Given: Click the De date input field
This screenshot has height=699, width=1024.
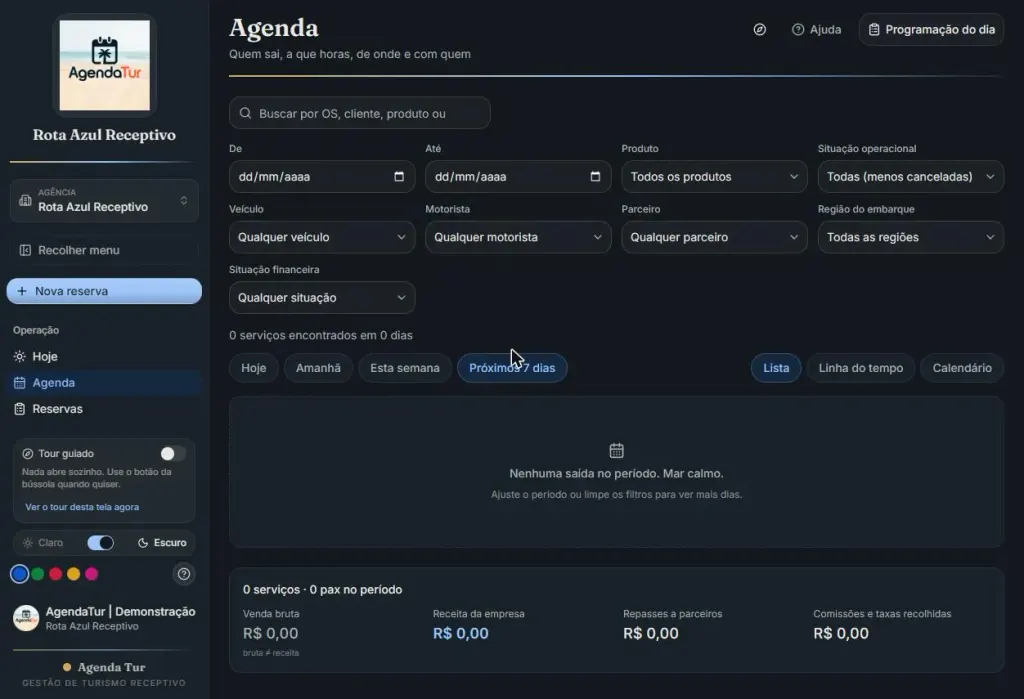Looking at the screenshot, I should click(x=322, y=176).
